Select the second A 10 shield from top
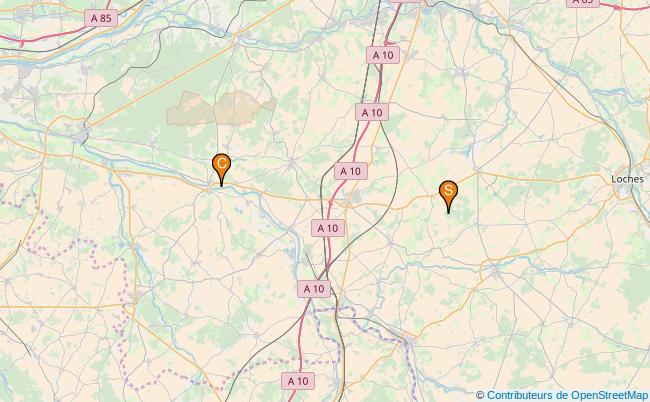 pos(372,112)
